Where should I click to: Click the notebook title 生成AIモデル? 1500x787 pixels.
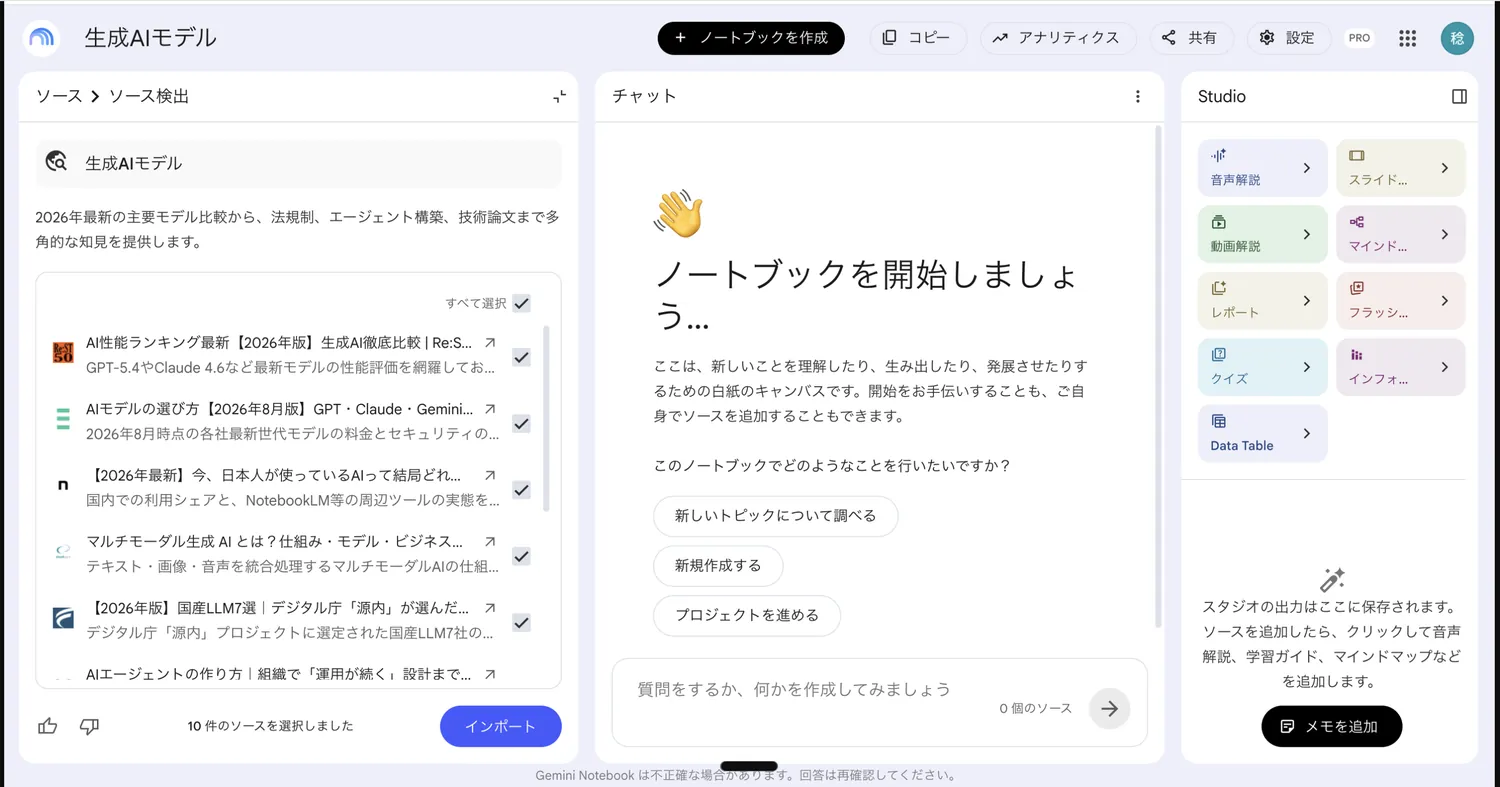click(151, 38)
